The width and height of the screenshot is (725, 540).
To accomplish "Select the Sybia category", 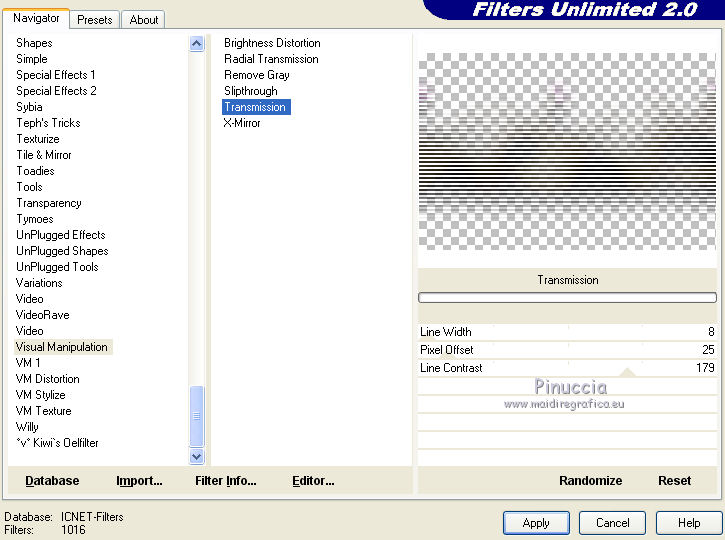I will (29, 107).
